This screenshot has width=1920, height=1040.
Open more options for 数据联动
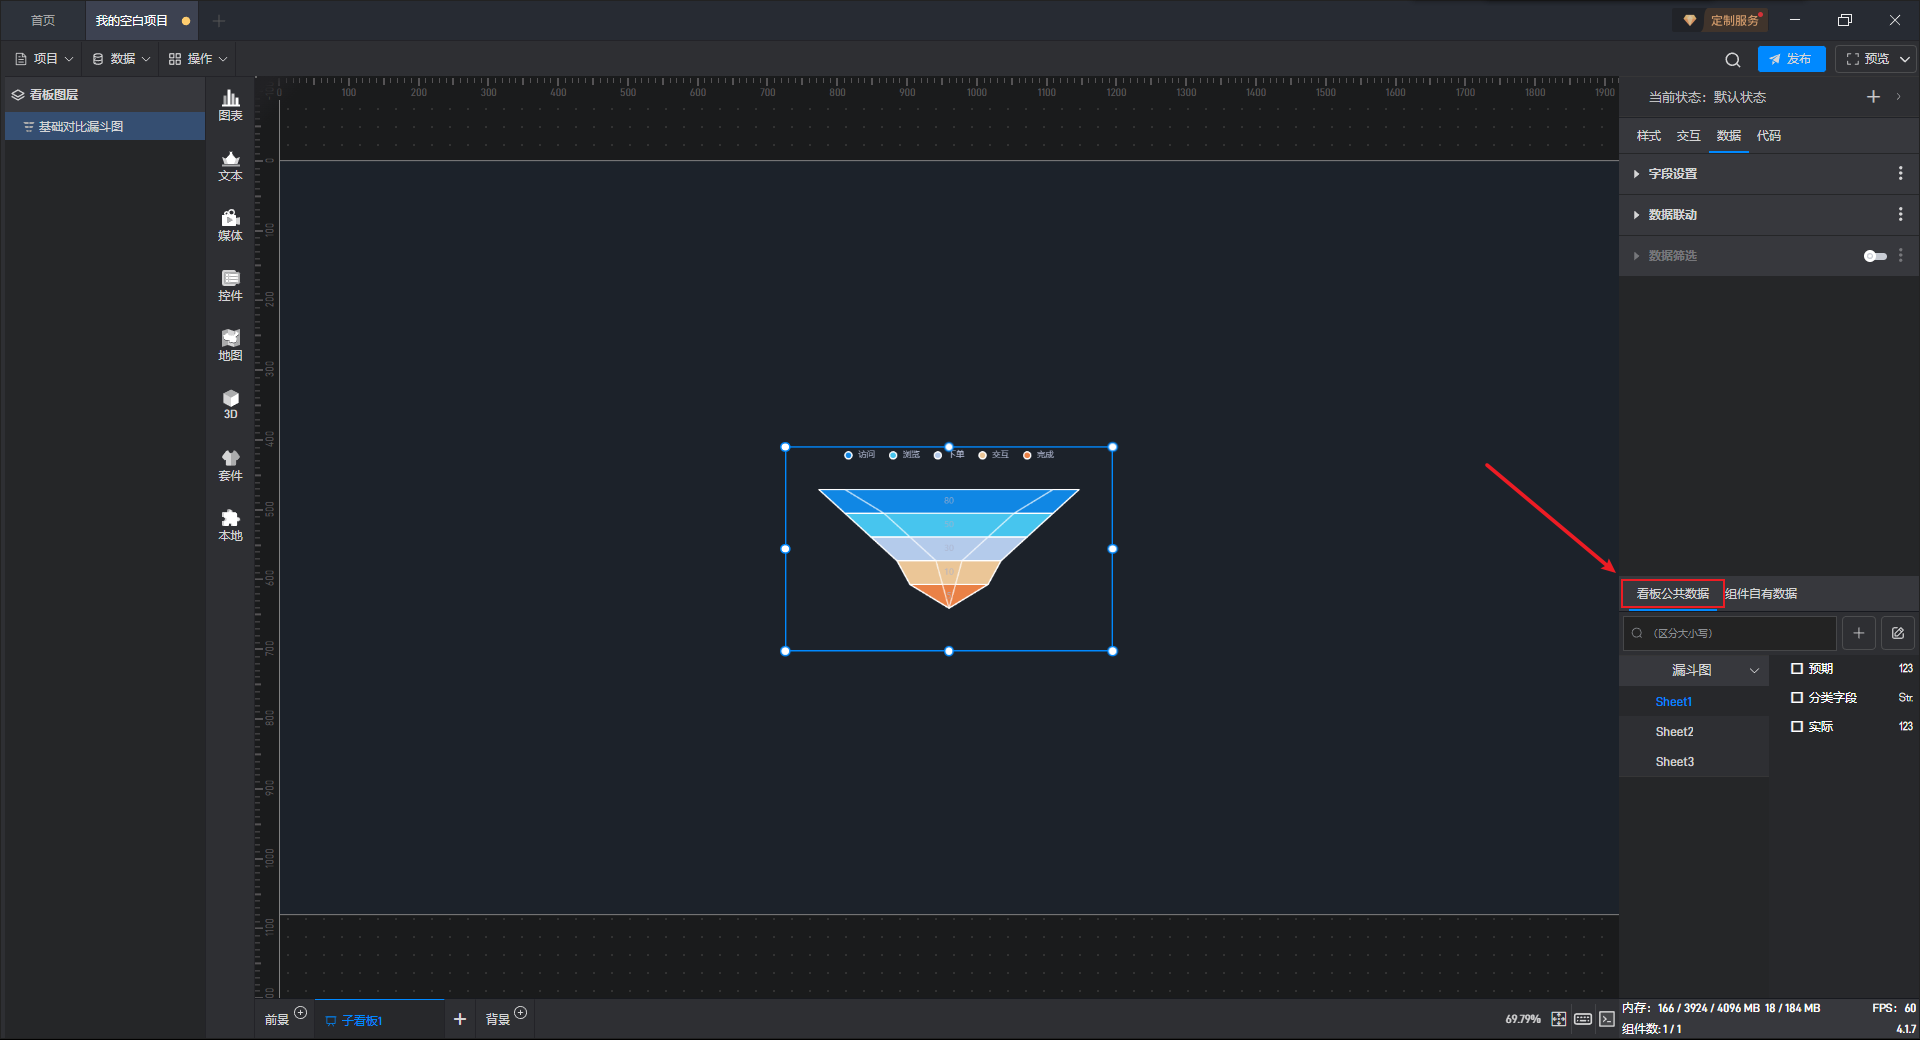[1901, 215]
